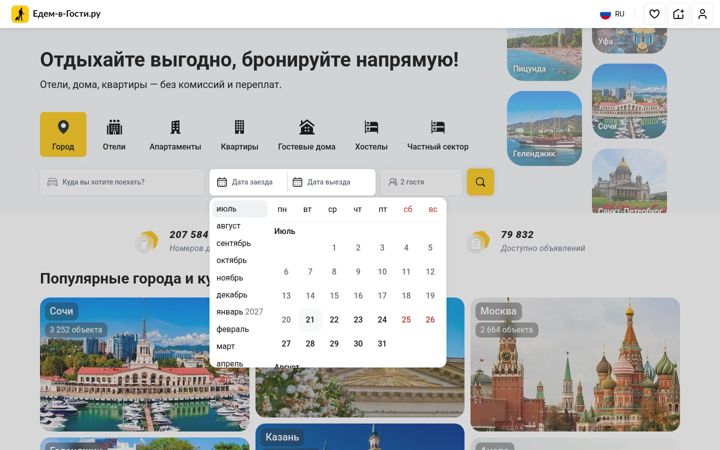Screen dimensions: 720x450
Task: Select the Город category tab
Action: pos(63,135)
